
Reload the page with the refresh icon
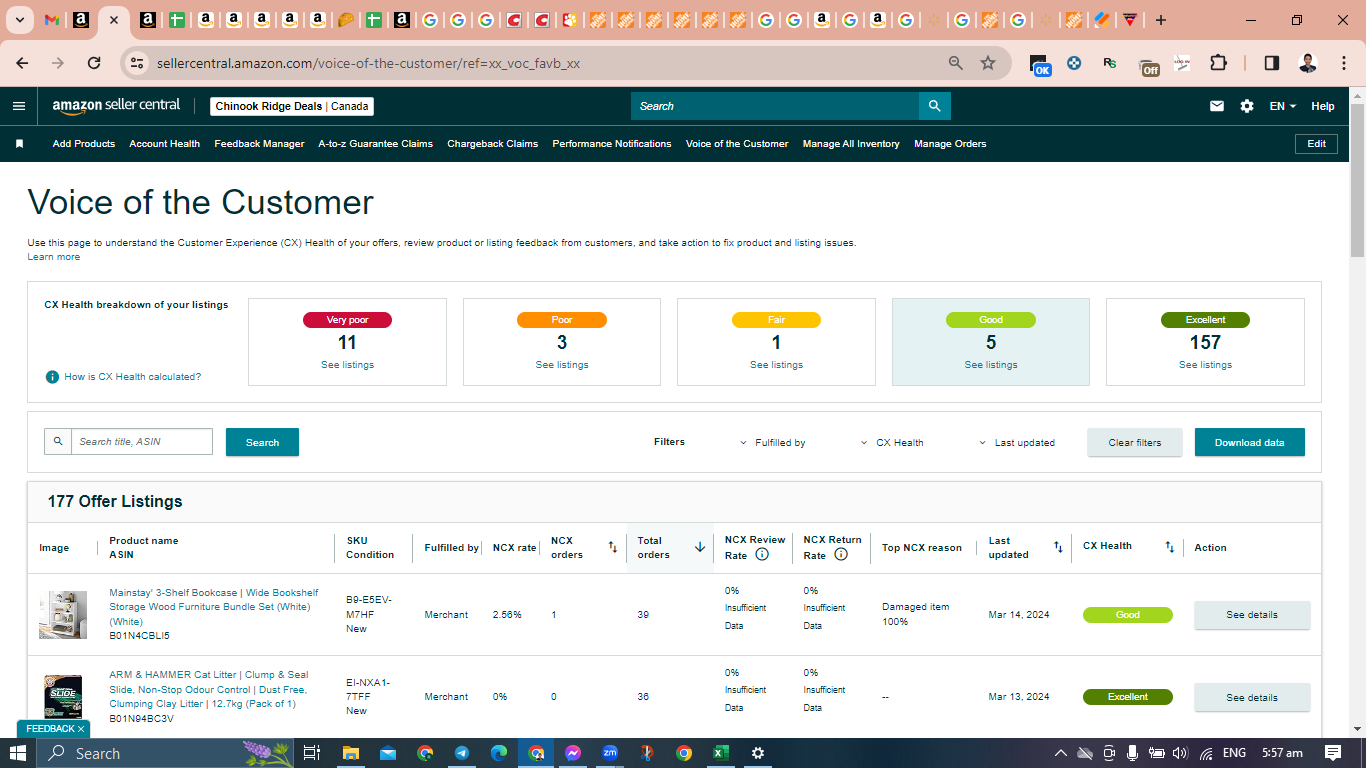[x=94, y=63]
